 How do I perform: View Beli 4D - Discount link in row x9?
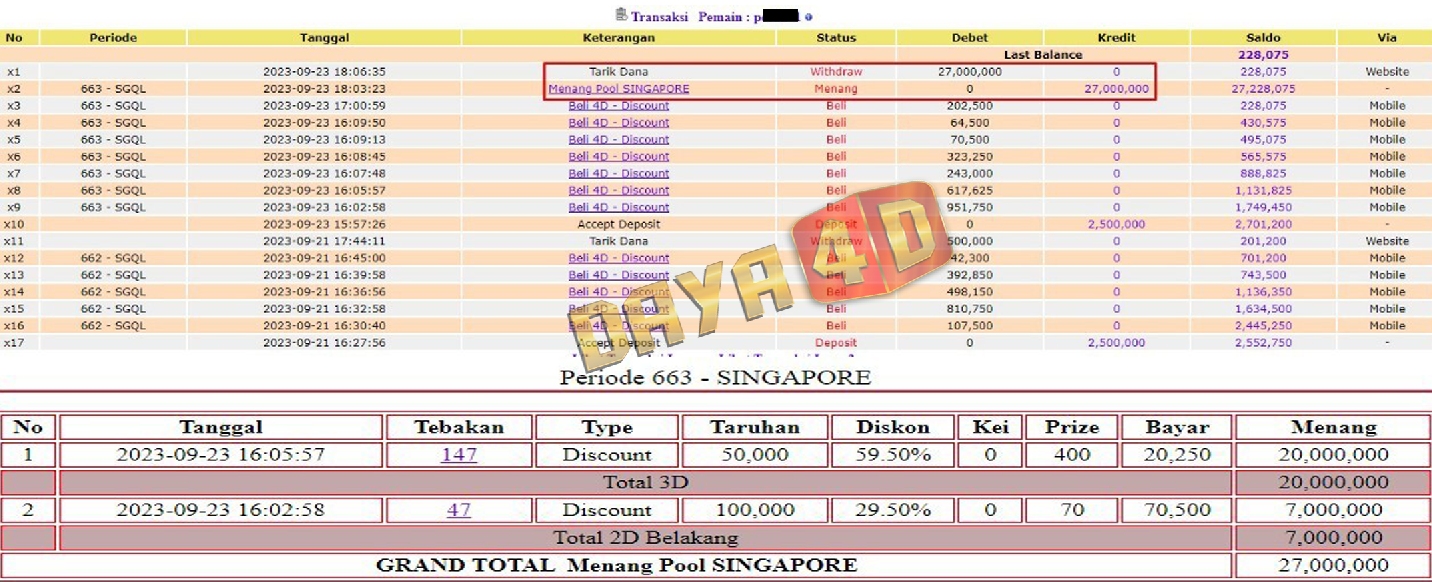[x=618, y=208]
